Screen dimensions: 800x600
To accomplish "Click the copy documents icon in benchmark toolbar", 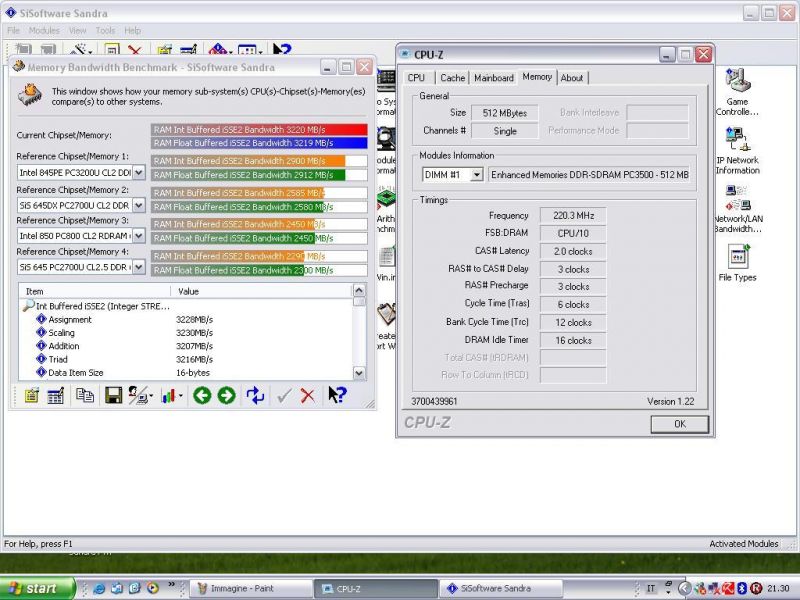I will [85, 395].
